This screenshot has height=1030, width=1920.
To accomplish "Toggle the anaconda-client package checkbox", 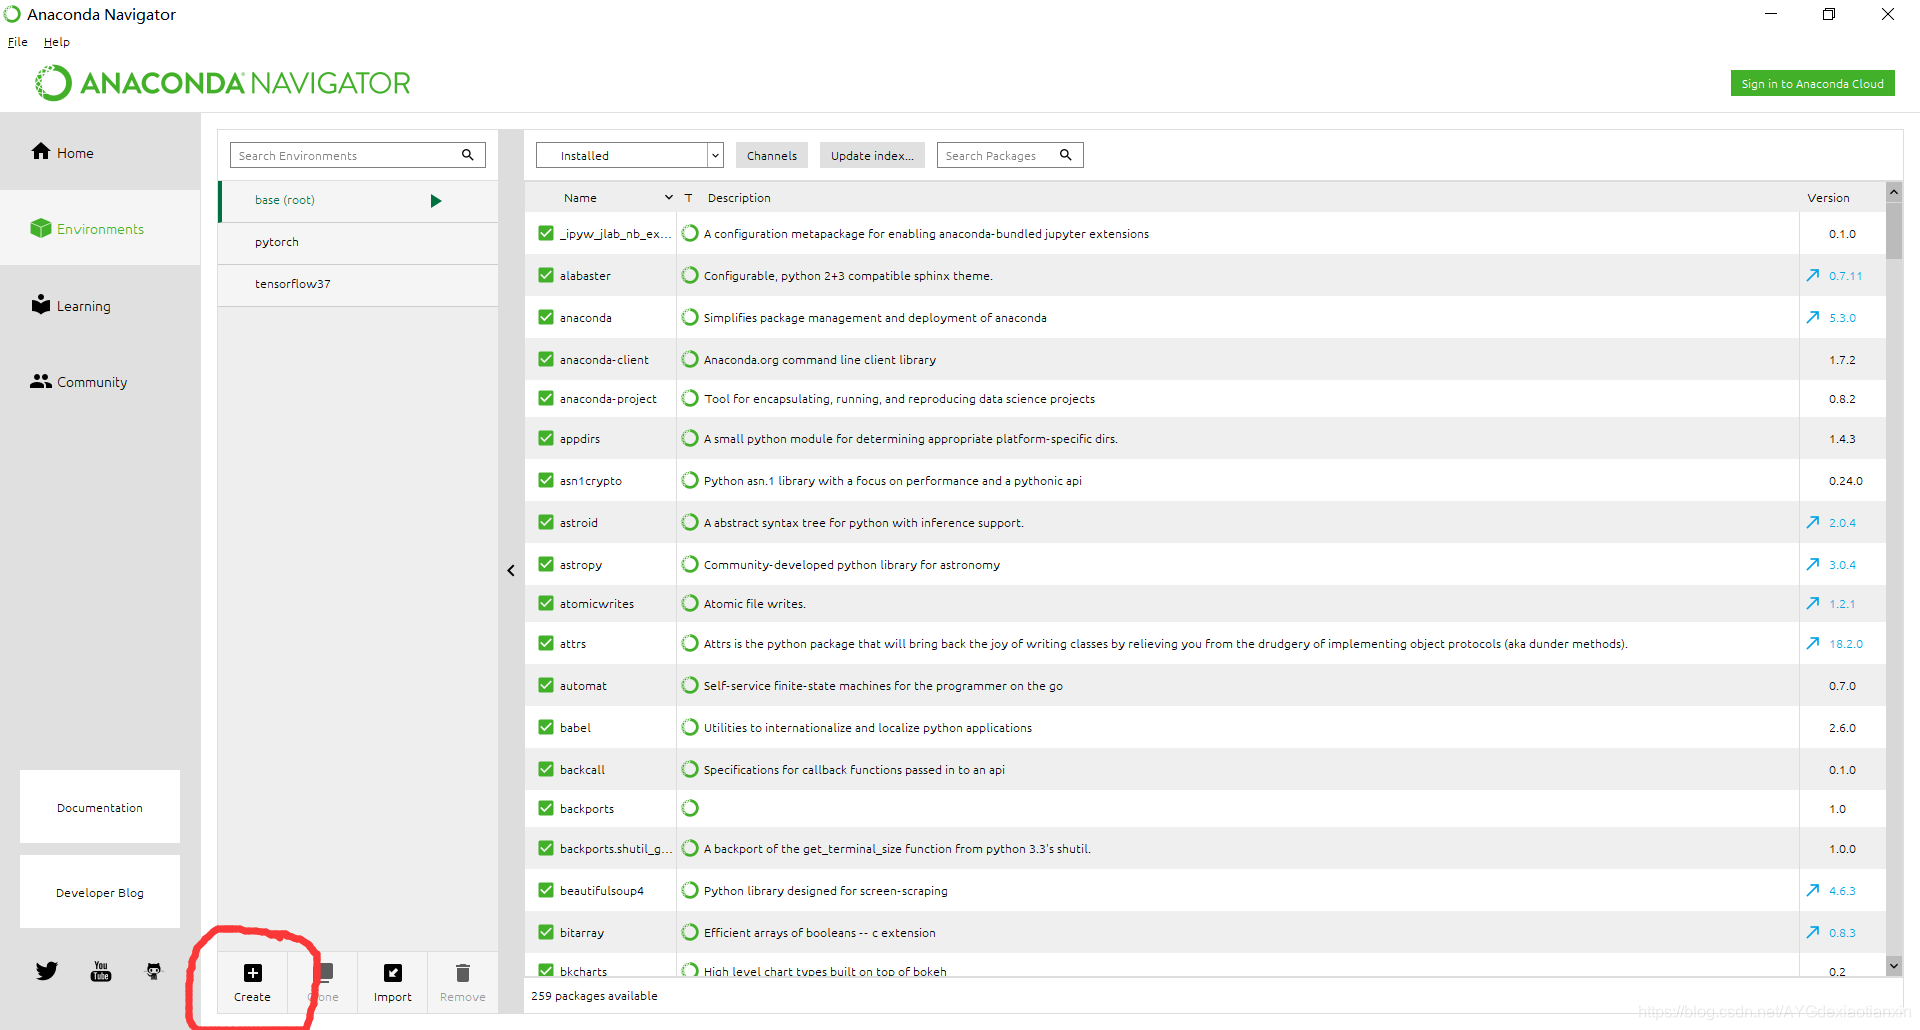I will 546,359.
